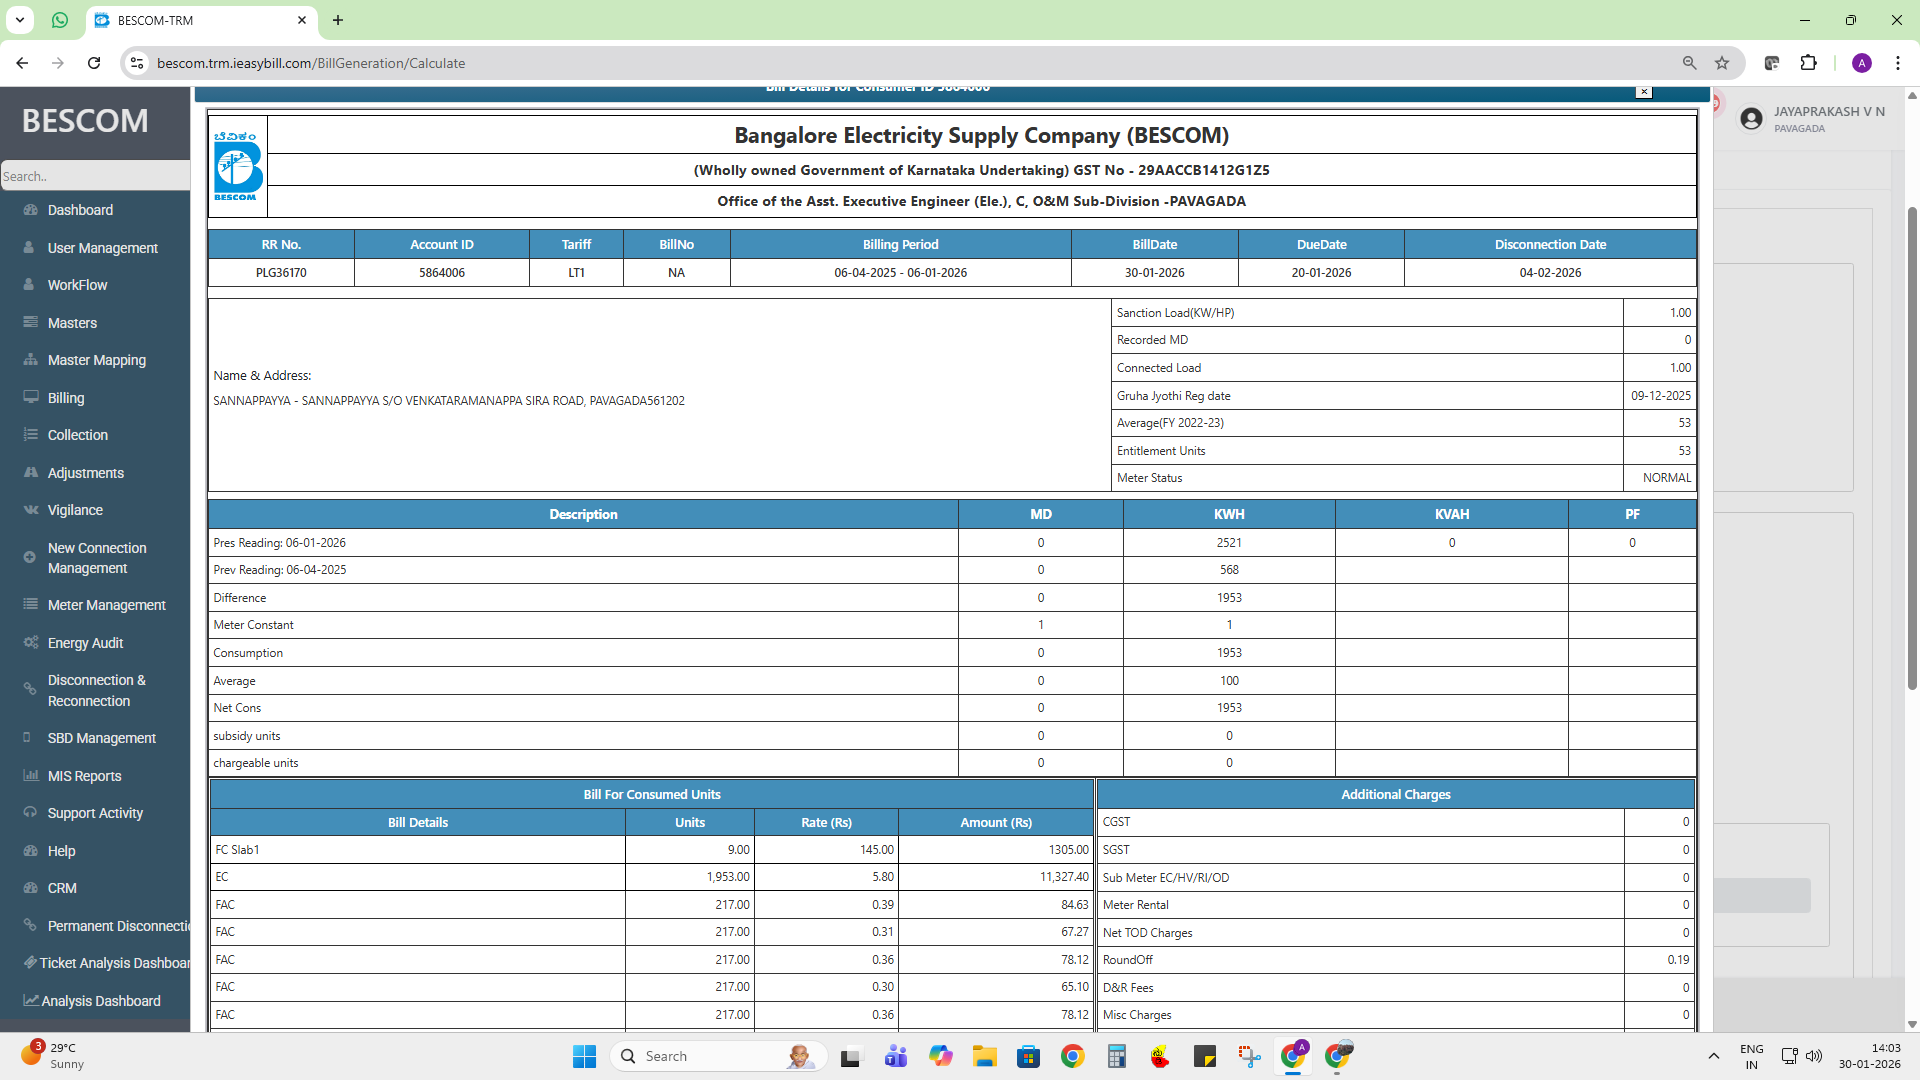
Task: Open the Help sidebar icon
Action: click(x=30, y=851)
